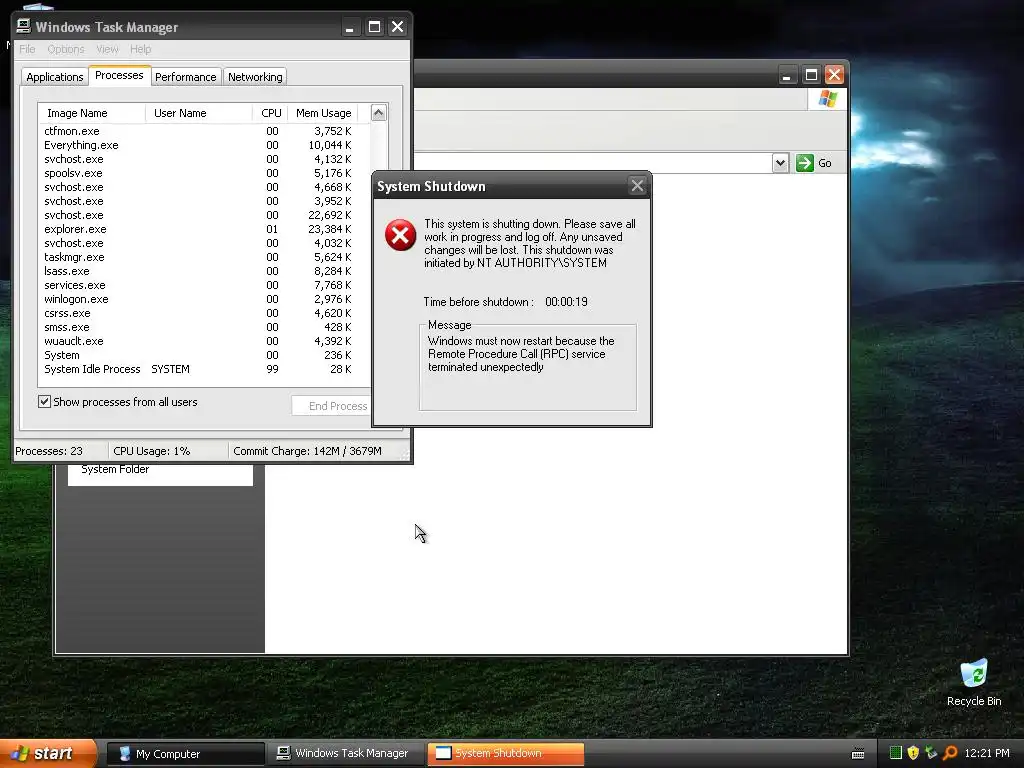Switch to the Applications tab

[55, 77]
